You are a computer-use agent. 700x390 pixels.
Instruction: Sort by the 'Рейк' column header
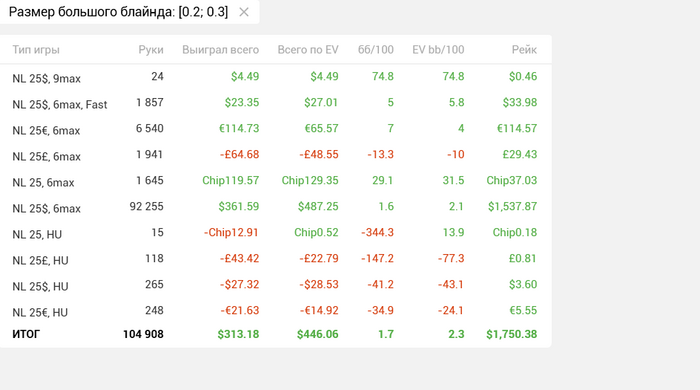tap(524, 50)
